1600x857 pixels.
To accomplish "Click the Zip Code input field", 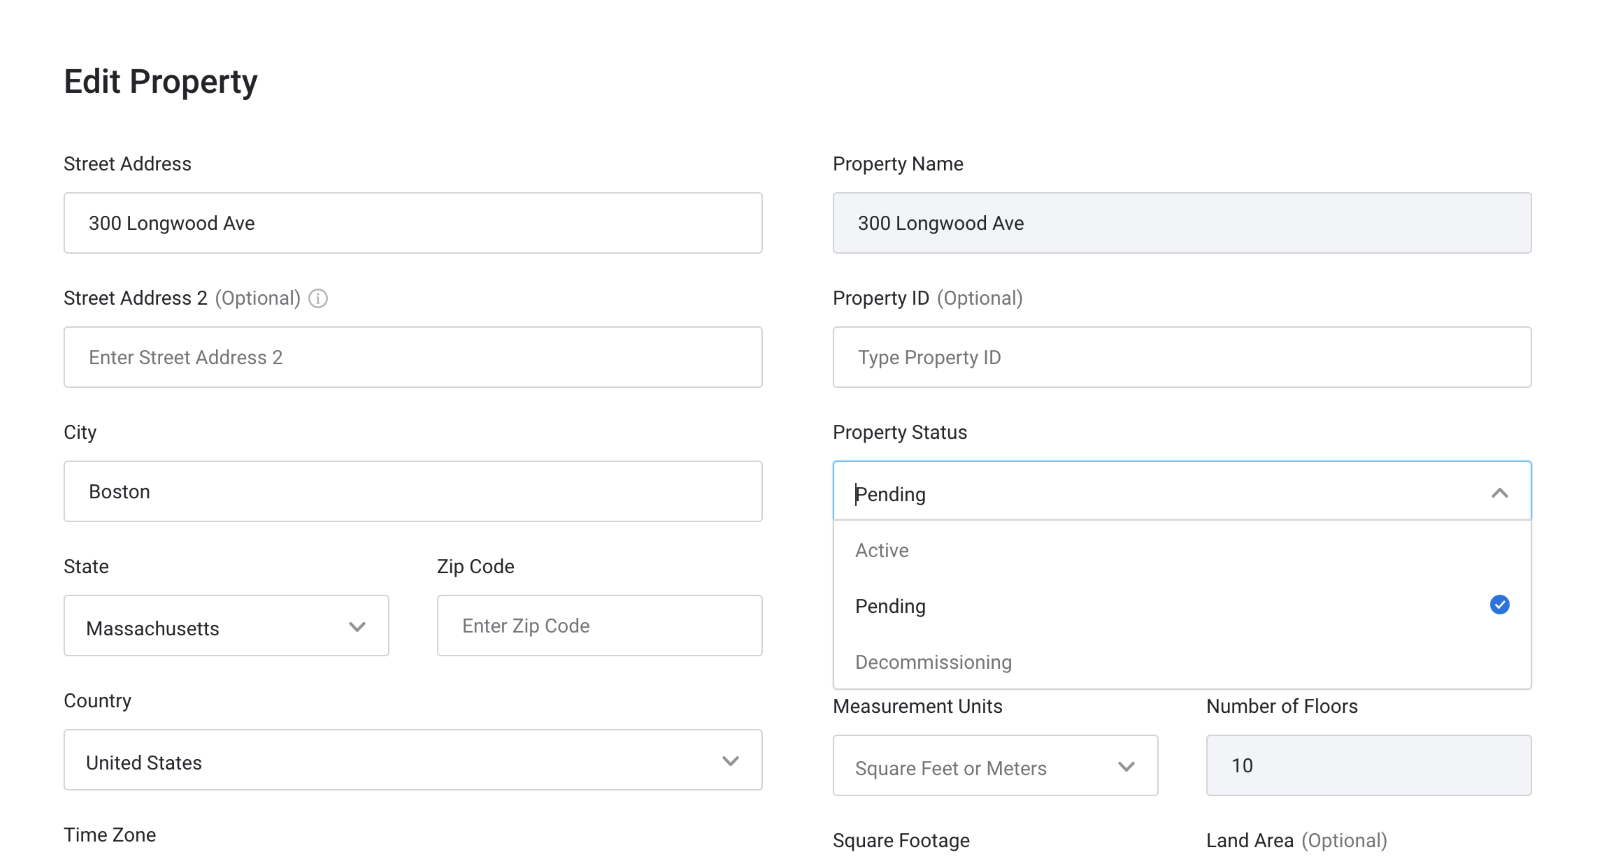I will coord(599,626).
